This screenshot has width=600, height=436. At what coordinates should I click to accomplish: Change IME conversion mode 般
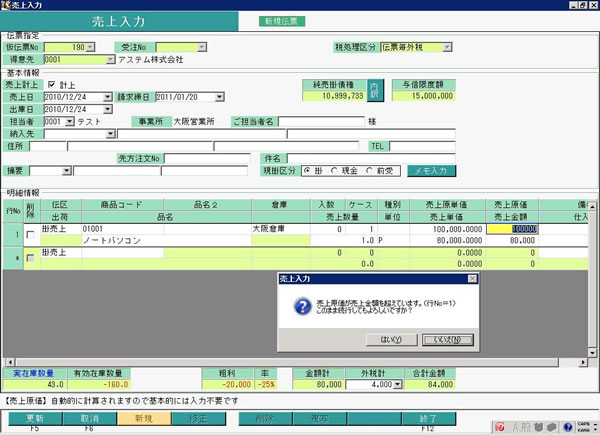[526, 427]
